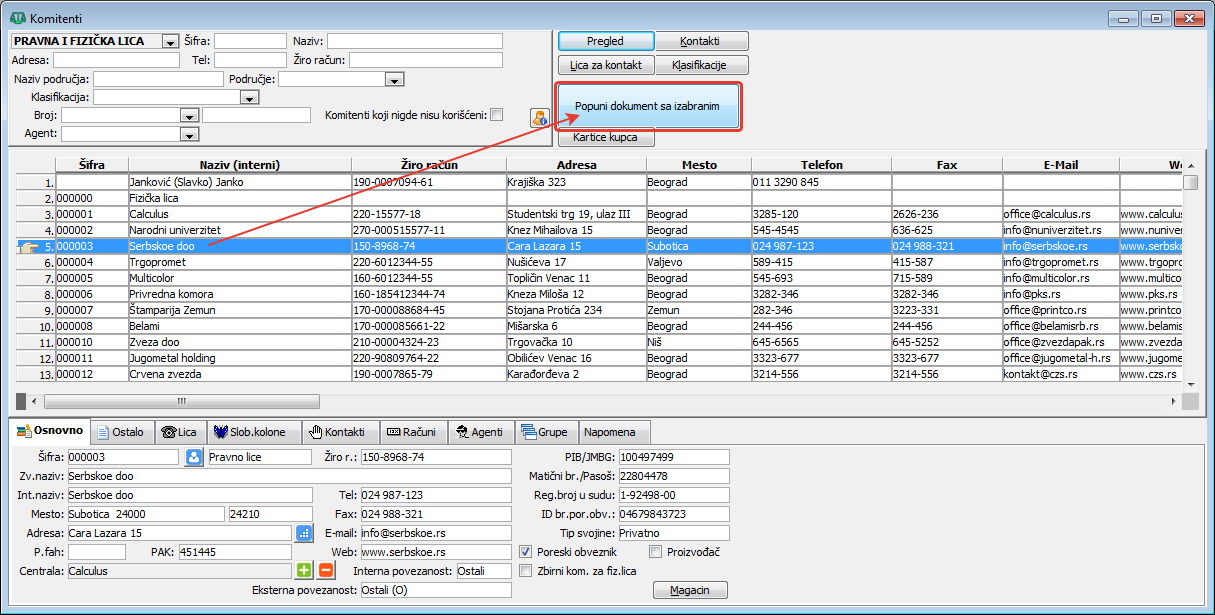Click the address cell 'Mišarska 6'
The height and width of the screenshot is (615, 1215).
click(576, 326)
